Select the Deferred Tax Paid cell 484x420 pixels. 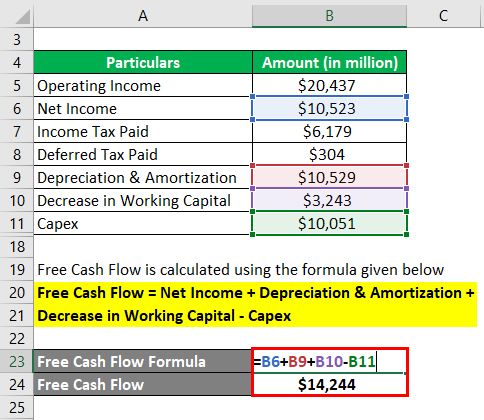click(143, 154)
